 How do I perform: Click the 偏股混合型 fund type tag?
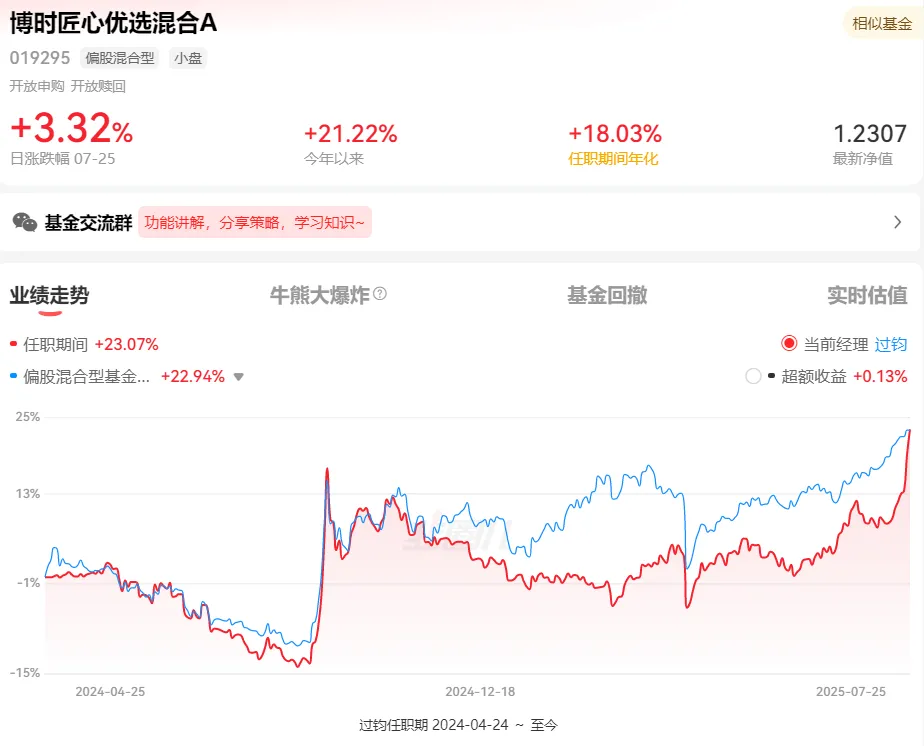click(120, 58)
